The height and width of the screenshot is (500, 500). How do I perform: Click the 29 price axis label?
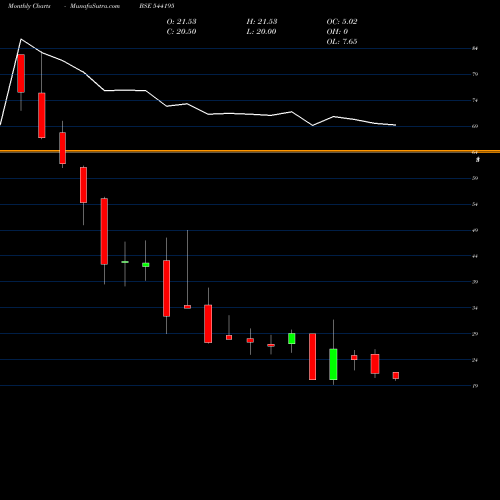point(475,334)
